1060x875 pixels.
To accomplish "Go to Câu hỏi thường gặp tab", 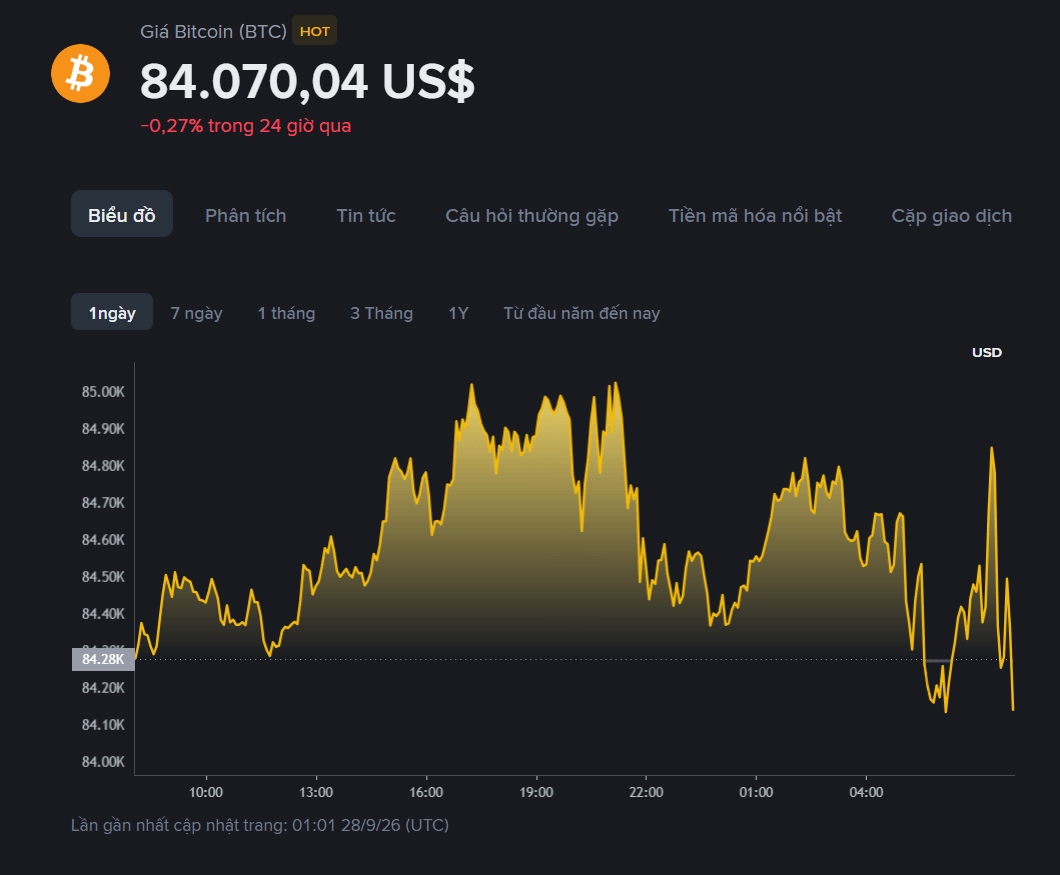I will (x=532, y=216).
